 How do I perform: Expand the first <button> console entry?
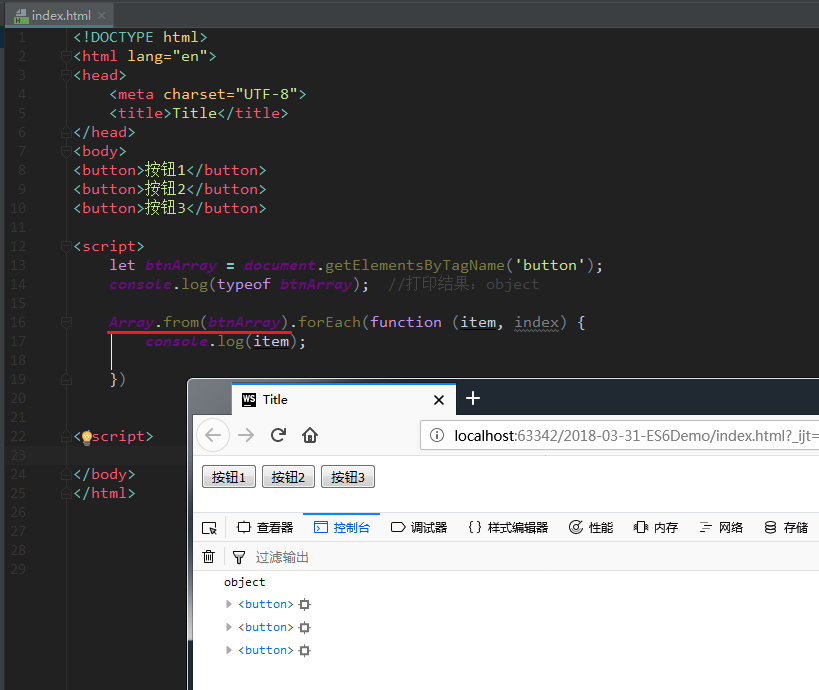[x=229, y=604]
